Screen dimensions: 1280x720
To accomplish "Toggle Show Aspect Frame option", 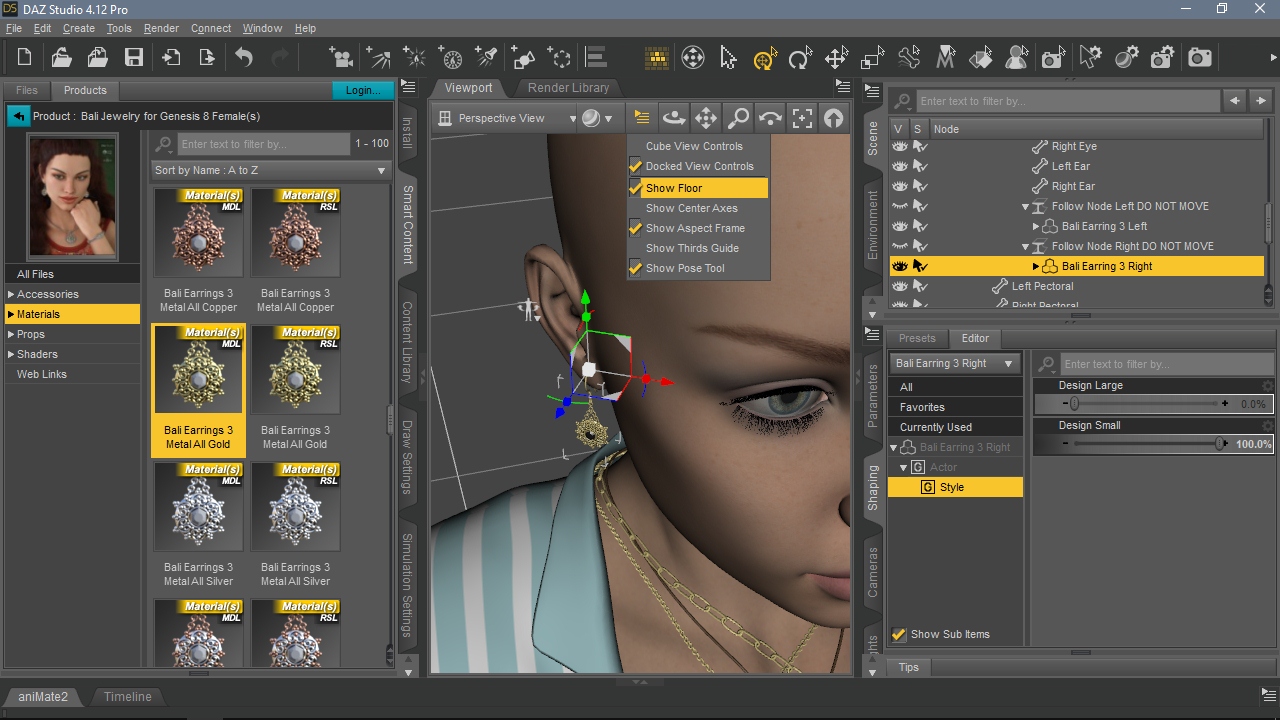I will coord(698,228).
